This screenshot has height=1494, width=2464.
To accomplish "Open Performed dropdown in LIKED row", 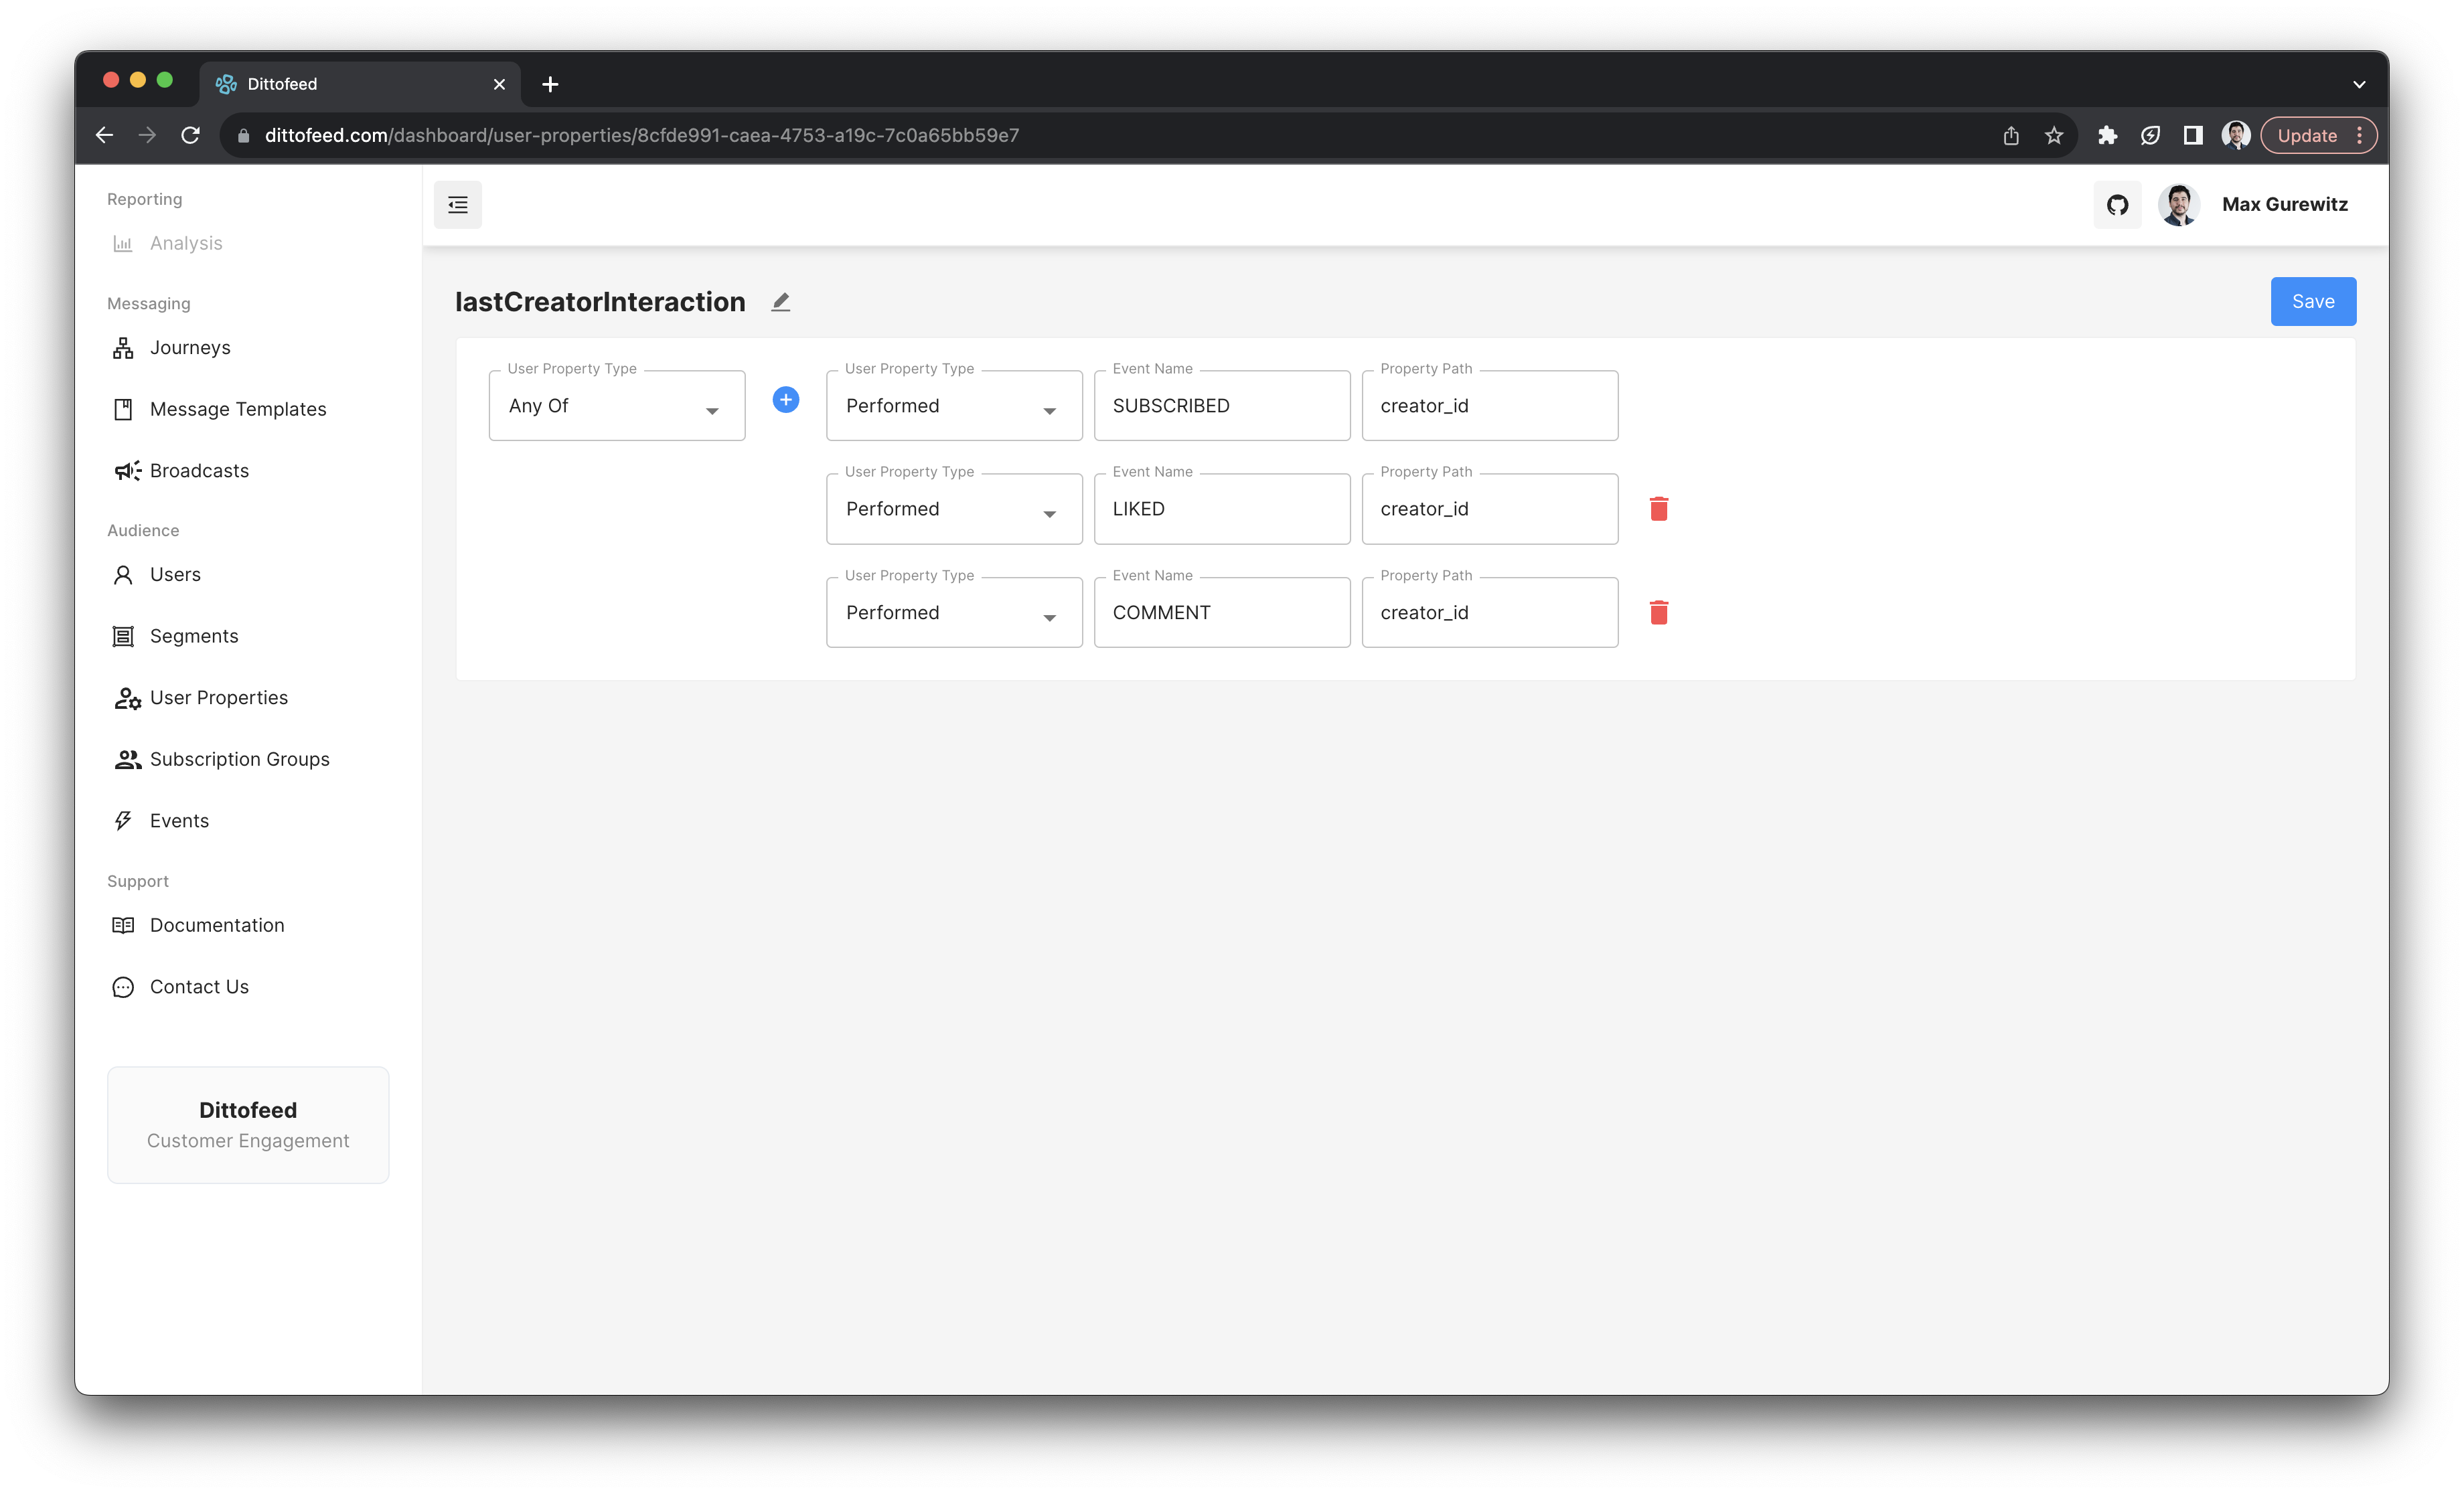I will coord(954,509).
